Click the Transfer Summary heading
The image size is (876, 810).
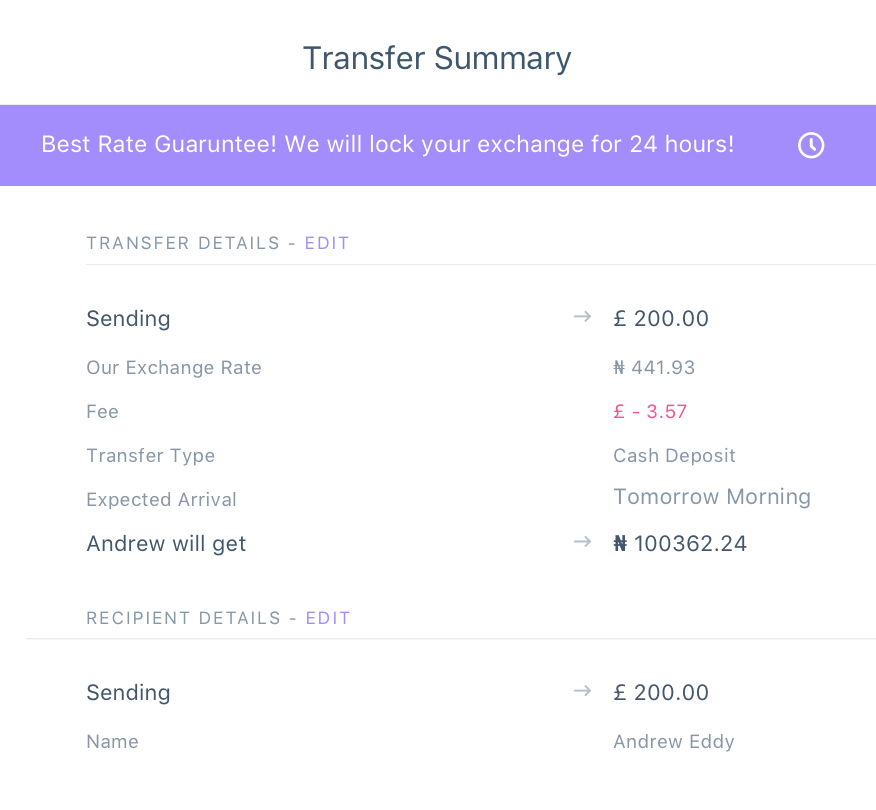tap(437, 58)
